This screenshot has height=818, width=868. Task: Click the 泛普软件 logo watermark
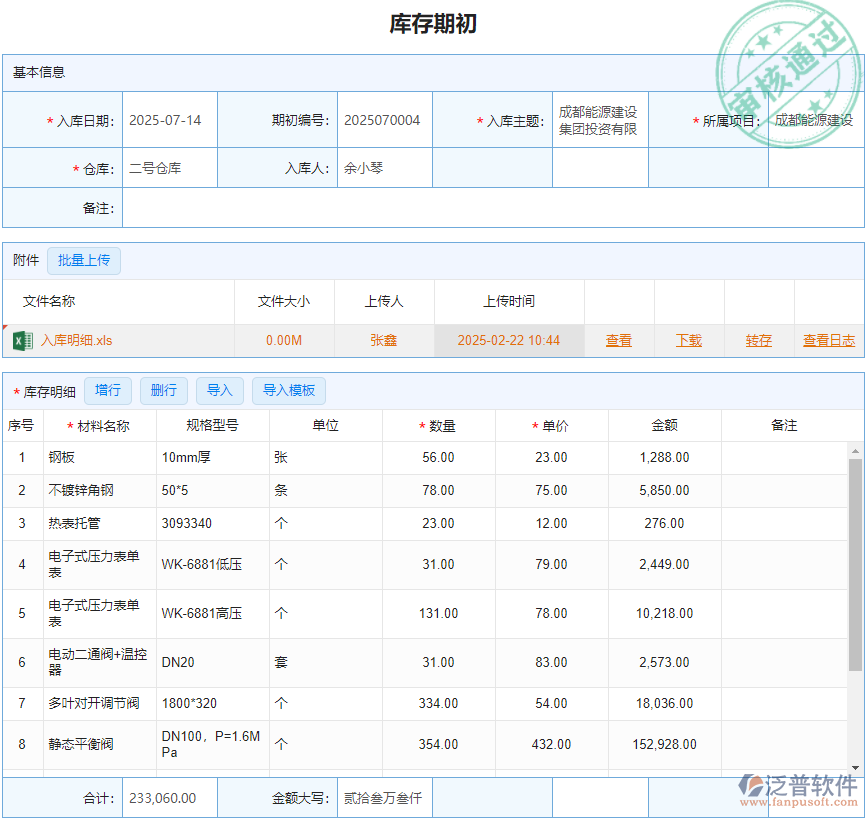click(797, 788)
